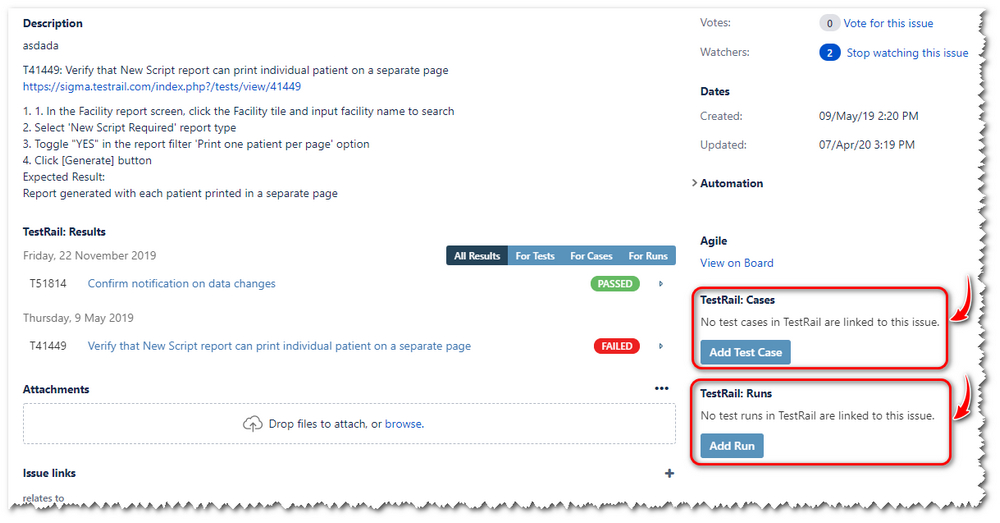Click the Add Test Case button

[x=746, y=352]
